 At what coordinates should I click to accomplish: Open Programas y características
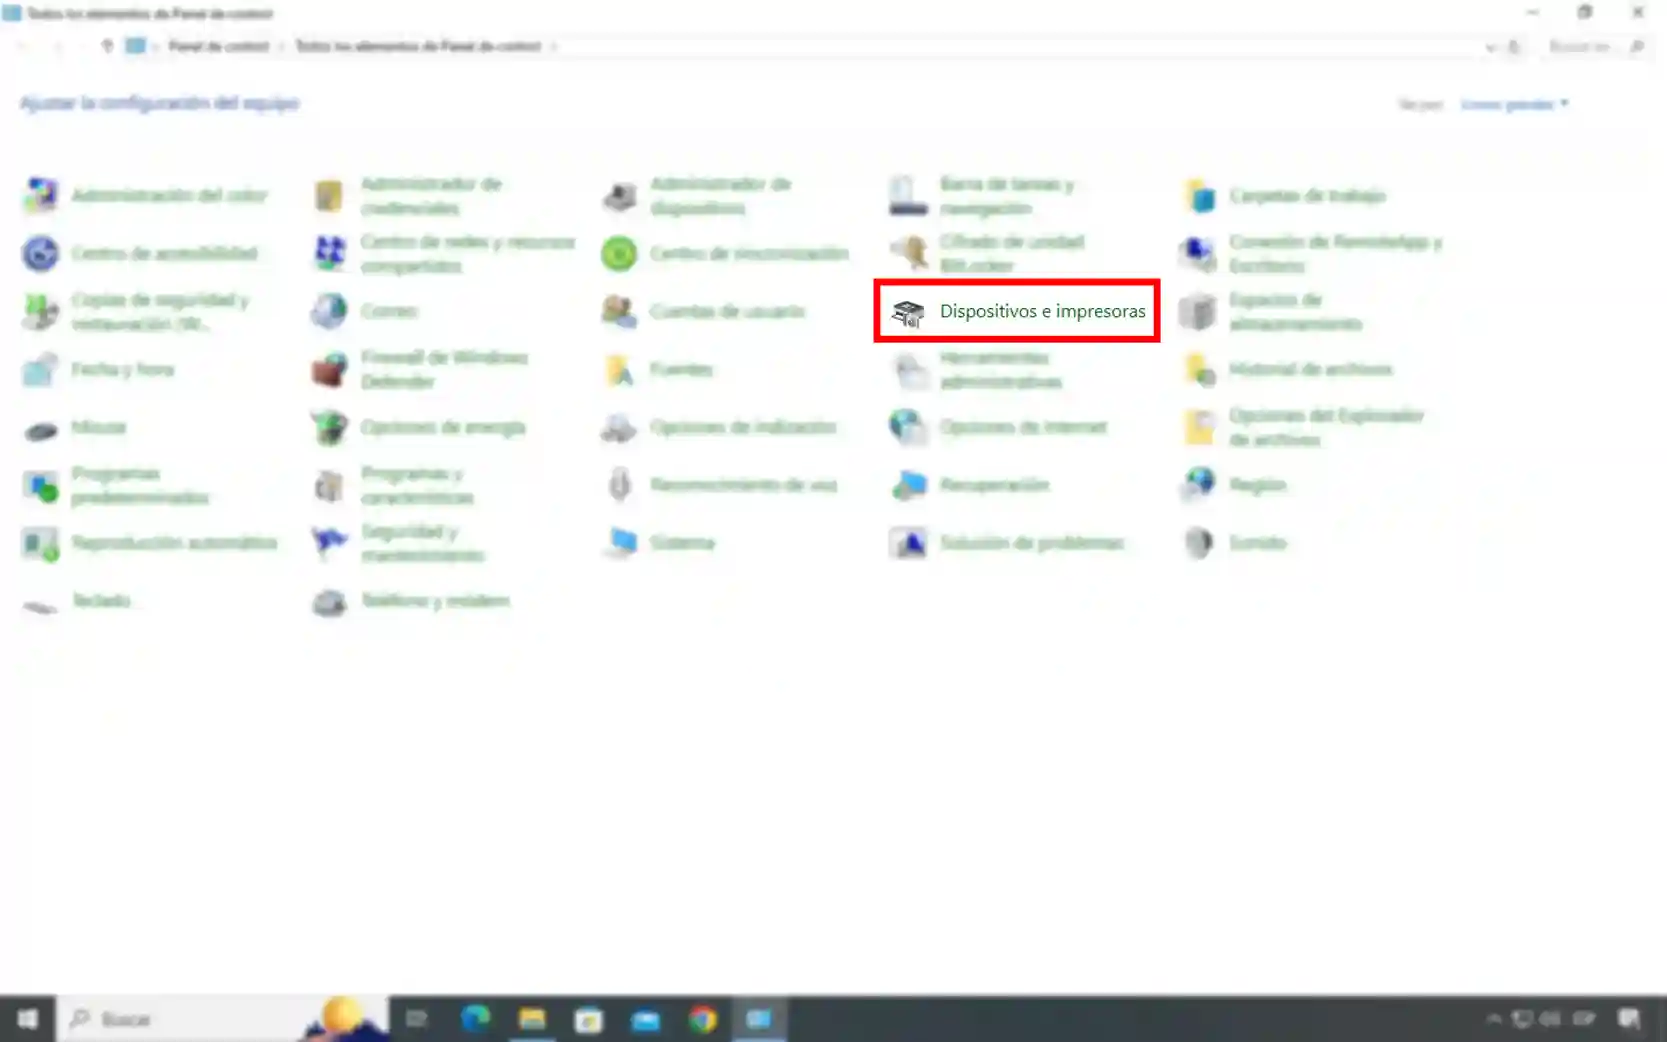pos(417,485)
